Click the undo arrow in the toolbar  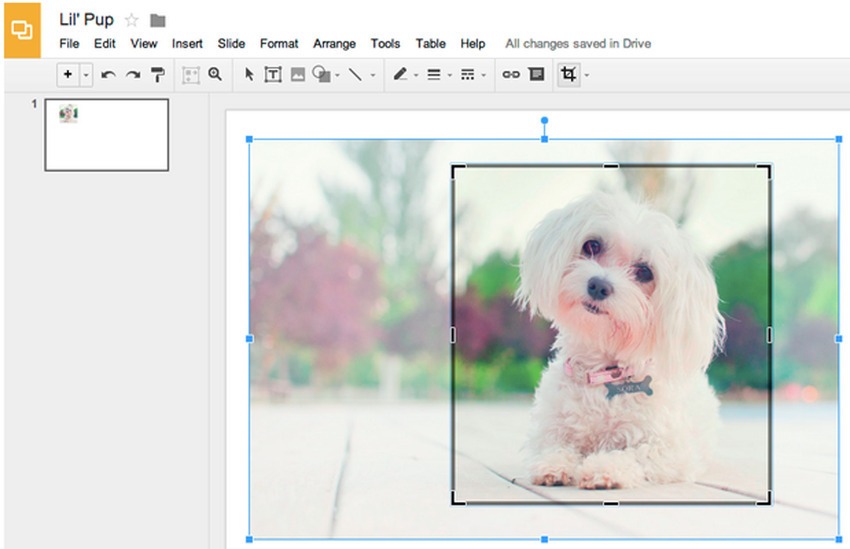tap(109, 75)
